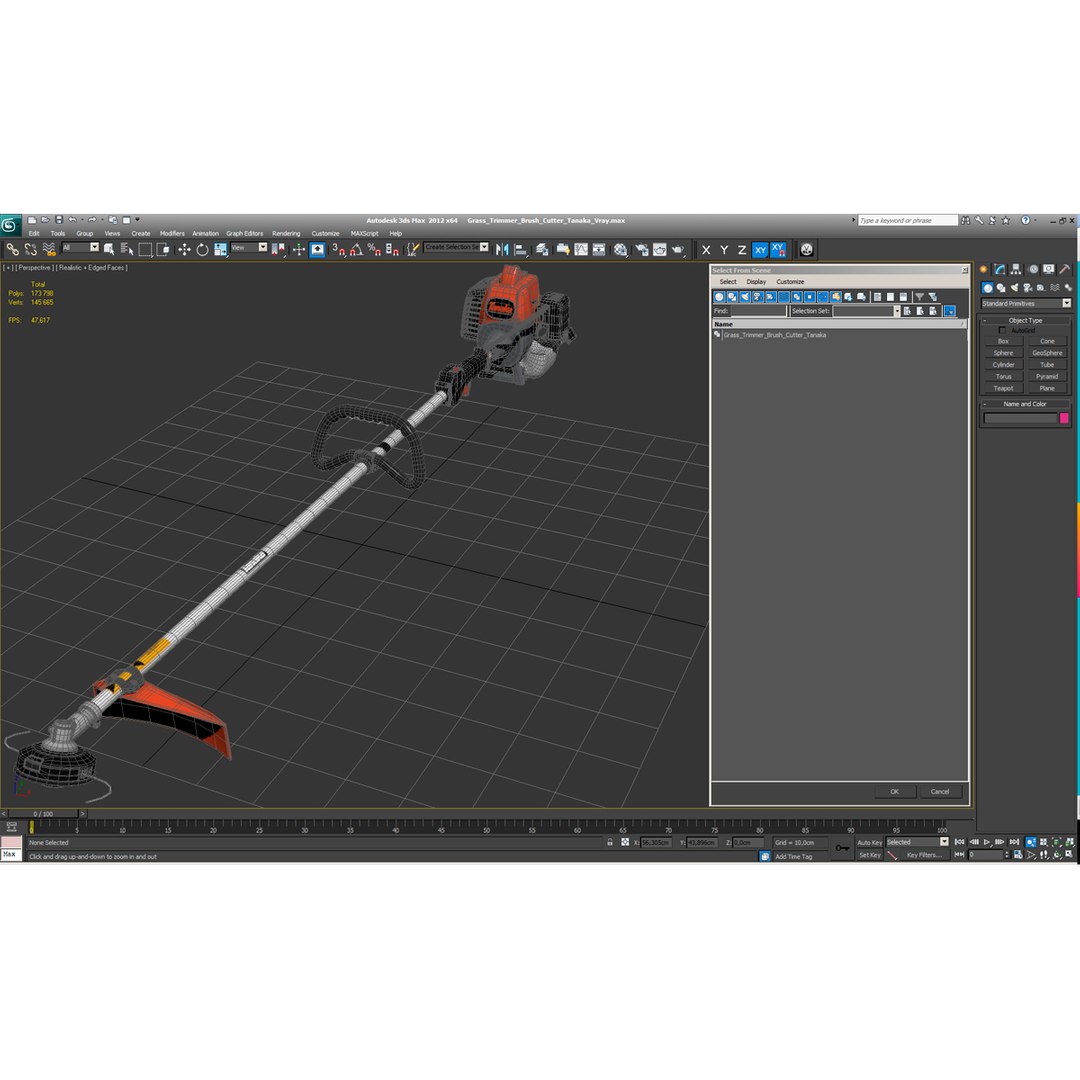Click the time slider 0 / 100 handle

[x=43, y=813]
